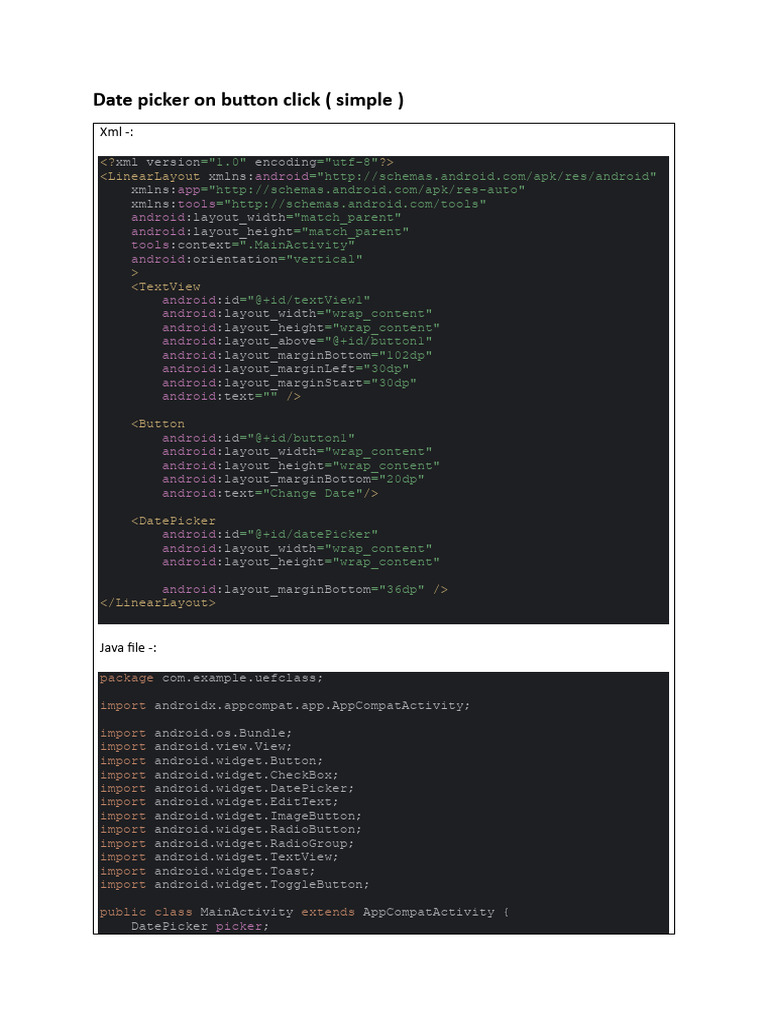Image resolution: width=768 pixels, height=1024 pixels.
Task: Click the android:orientation vertical line
Action: tap(246, 259)
